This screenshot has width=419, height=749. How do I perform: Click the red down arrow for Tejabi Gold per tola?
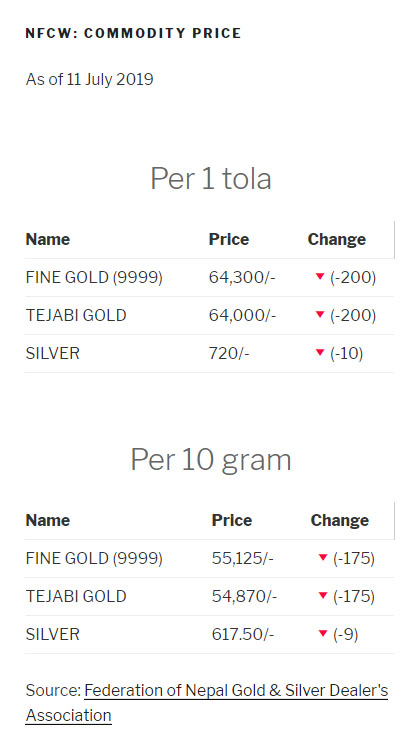coord(320,315)
